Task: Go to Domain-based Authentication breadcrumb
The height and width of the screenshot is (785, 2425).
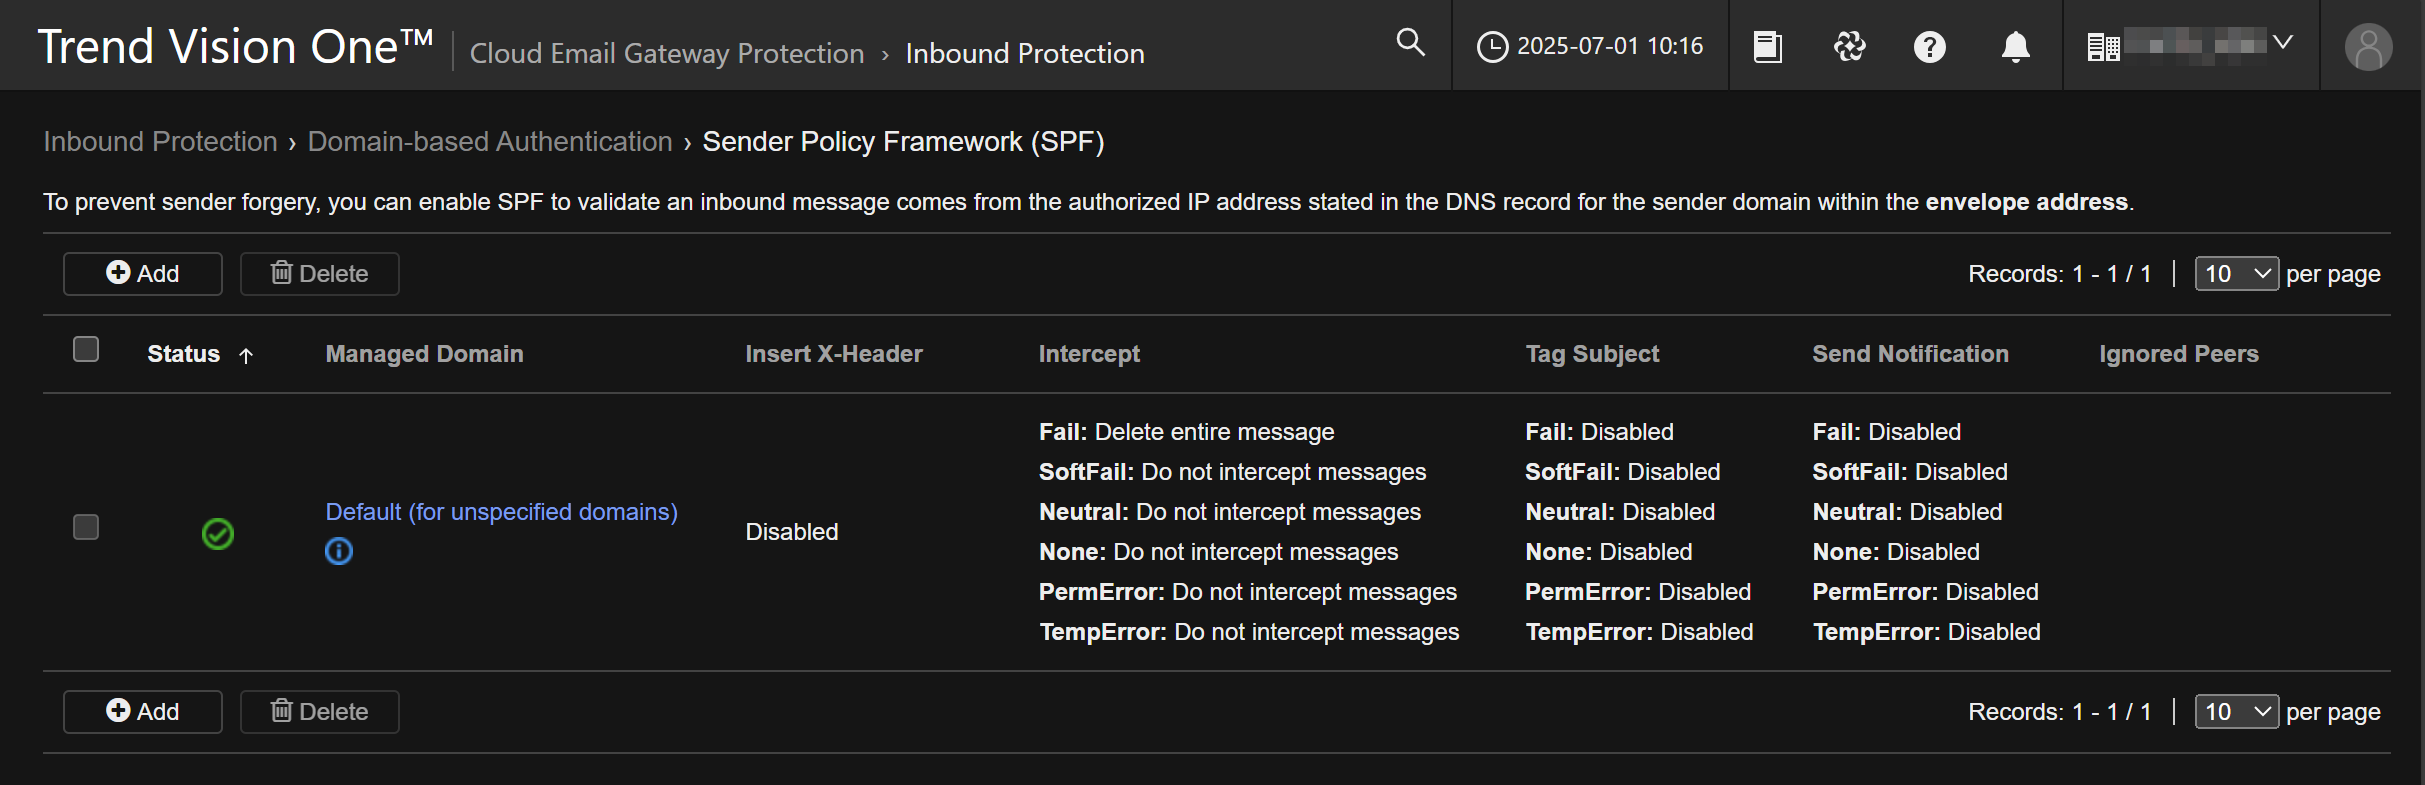Action: click(x=489, y=142)
